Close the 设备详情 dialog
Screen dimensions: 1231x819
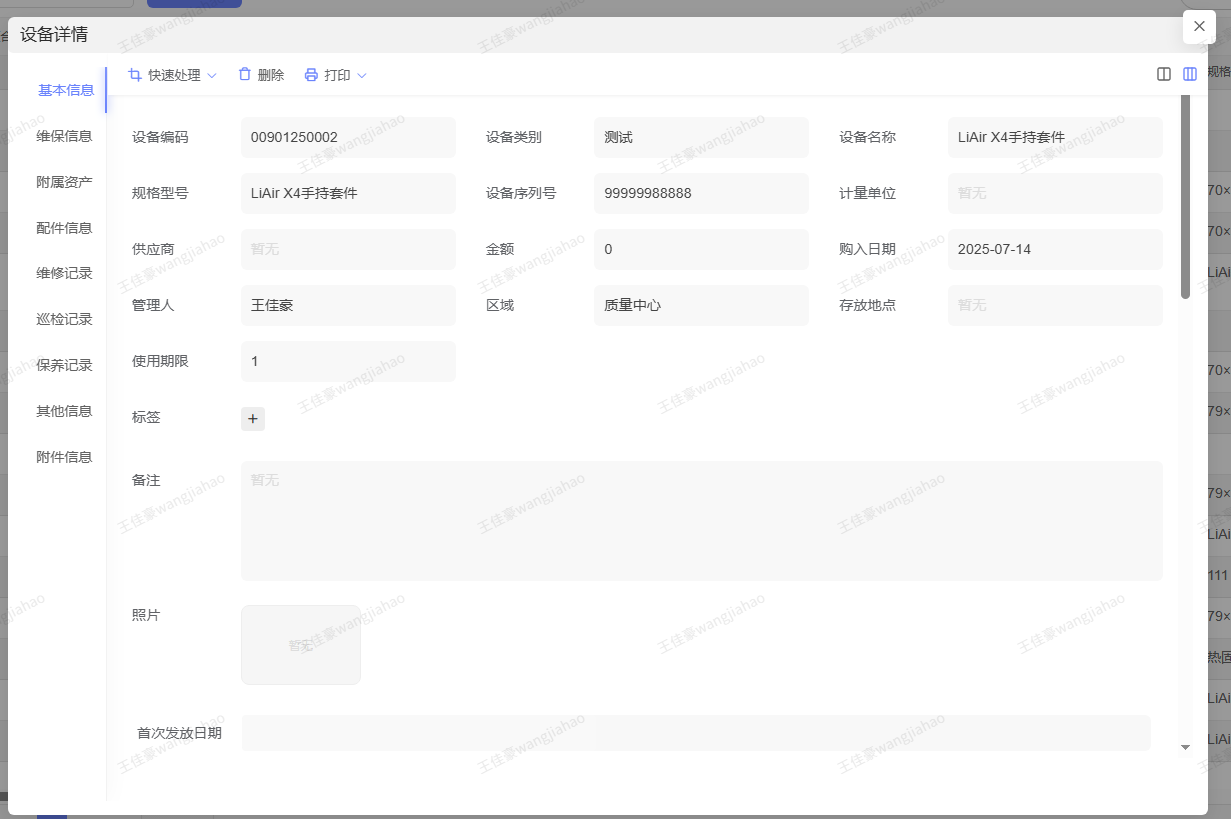(x=1199, y=26)
